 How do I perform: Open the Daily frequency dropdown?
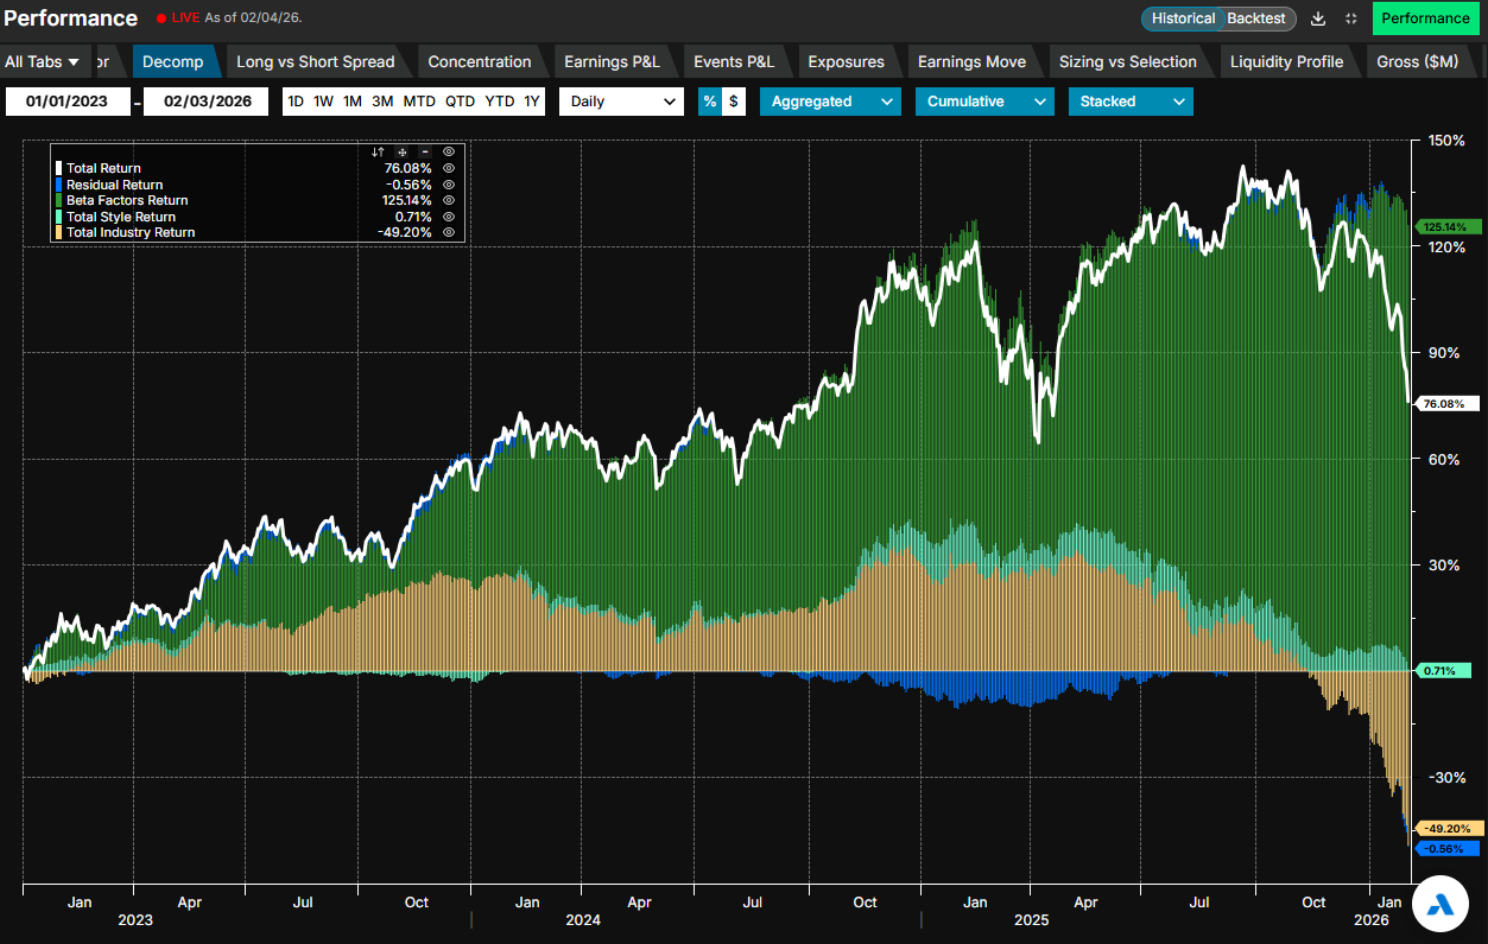(x=621, y=101)
